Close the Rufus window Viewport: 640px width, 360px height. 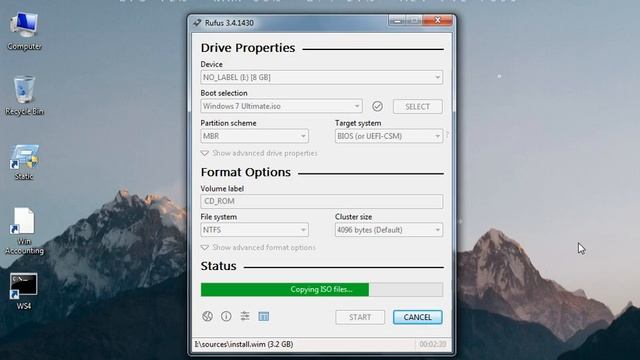(x=438, y=20)
